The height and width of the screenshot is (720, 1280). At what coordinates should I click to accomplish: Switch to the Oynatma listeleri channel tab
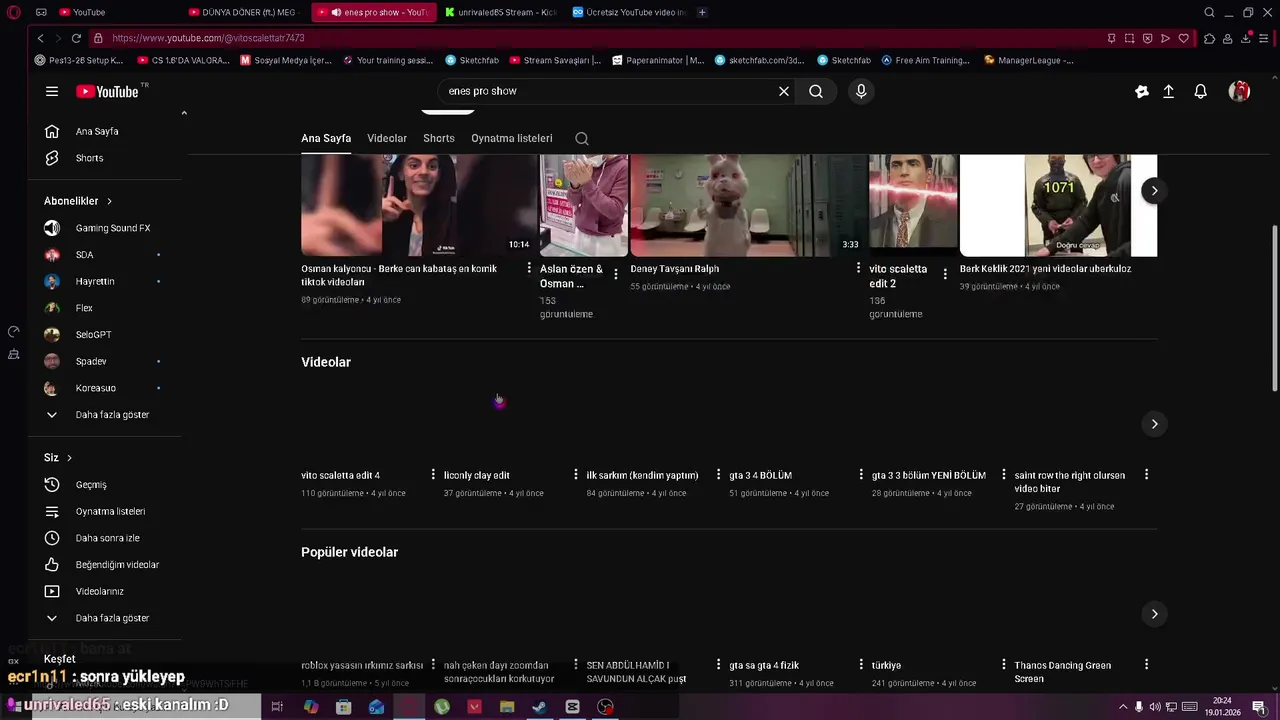(512, 138)
